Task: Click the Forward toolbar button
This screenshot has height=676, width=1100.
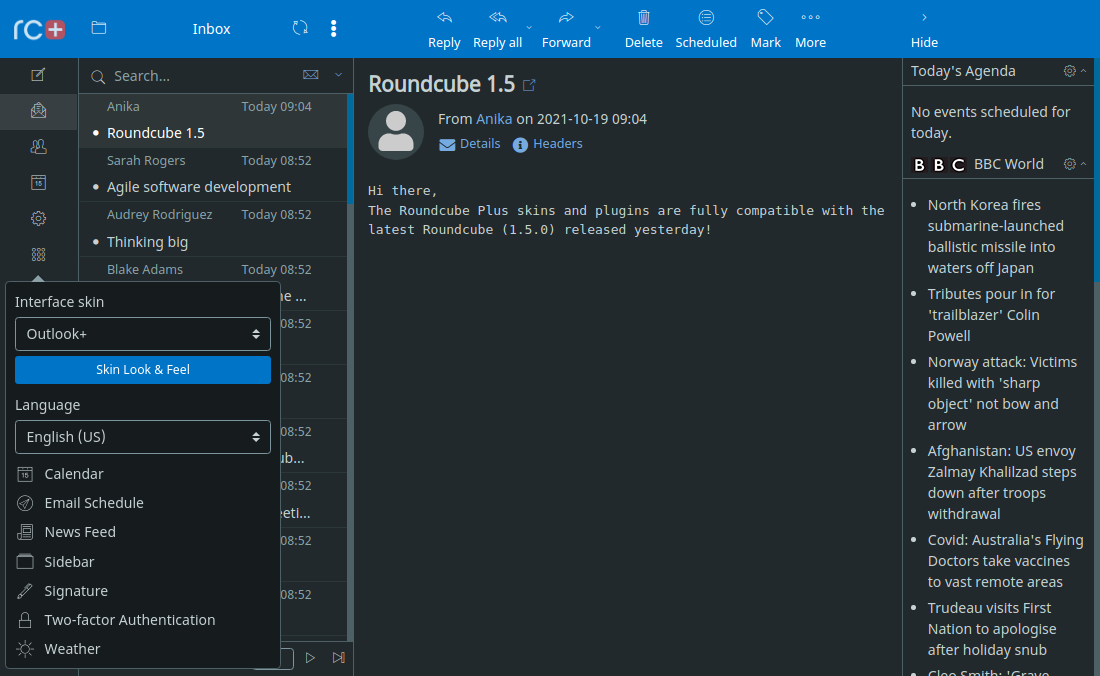Action: pyautogui.click(x=566, y=29)
